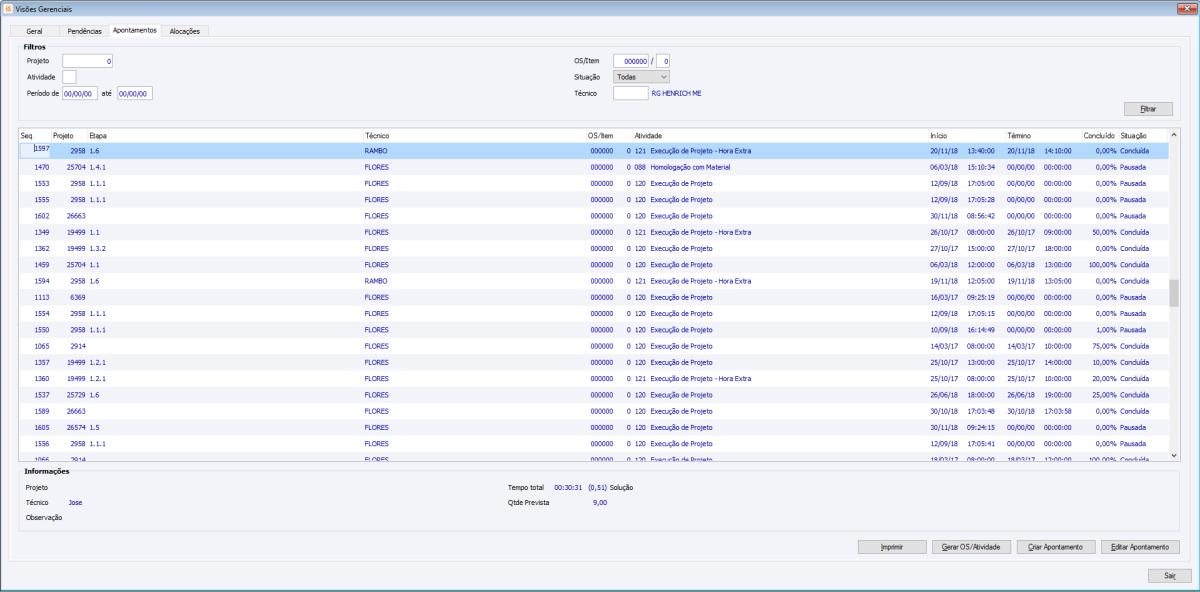Image resolution: width=1200 pixels, height=592 pixels.
Task: Click the Sair button
Action: (1169, 576)
